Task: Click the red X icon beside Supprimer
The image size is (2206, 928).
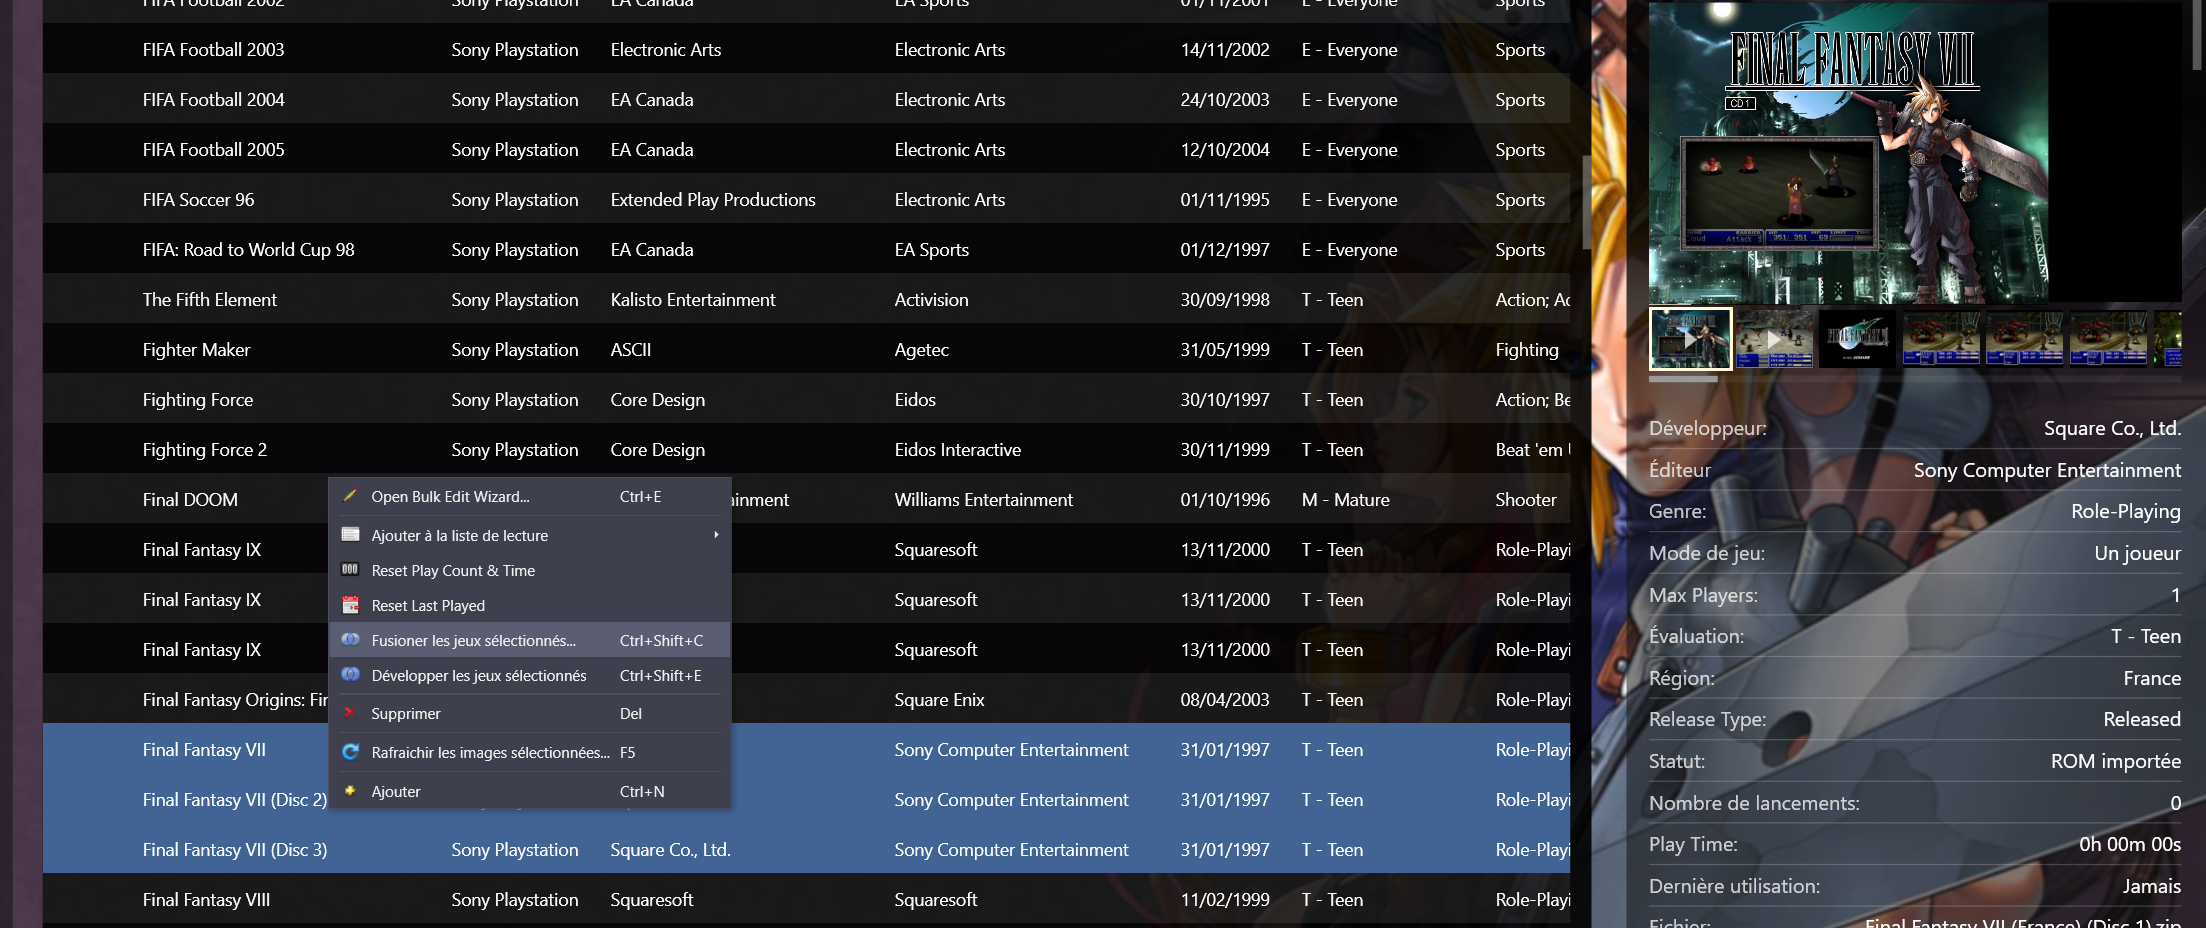Action: 350,713
